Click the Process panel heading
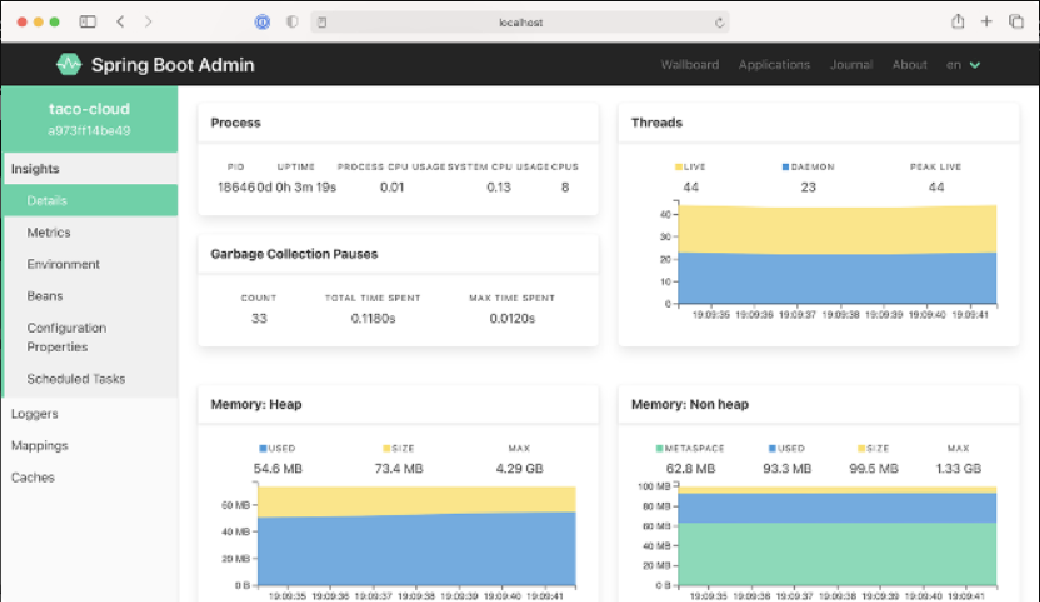 coord(235,123)
